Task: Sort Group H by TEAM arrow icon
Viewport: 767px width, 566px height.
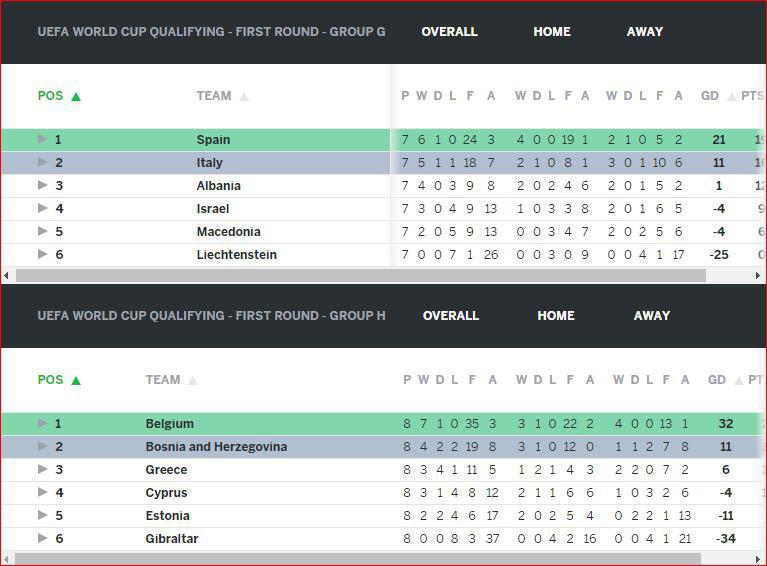Action: 193,381
